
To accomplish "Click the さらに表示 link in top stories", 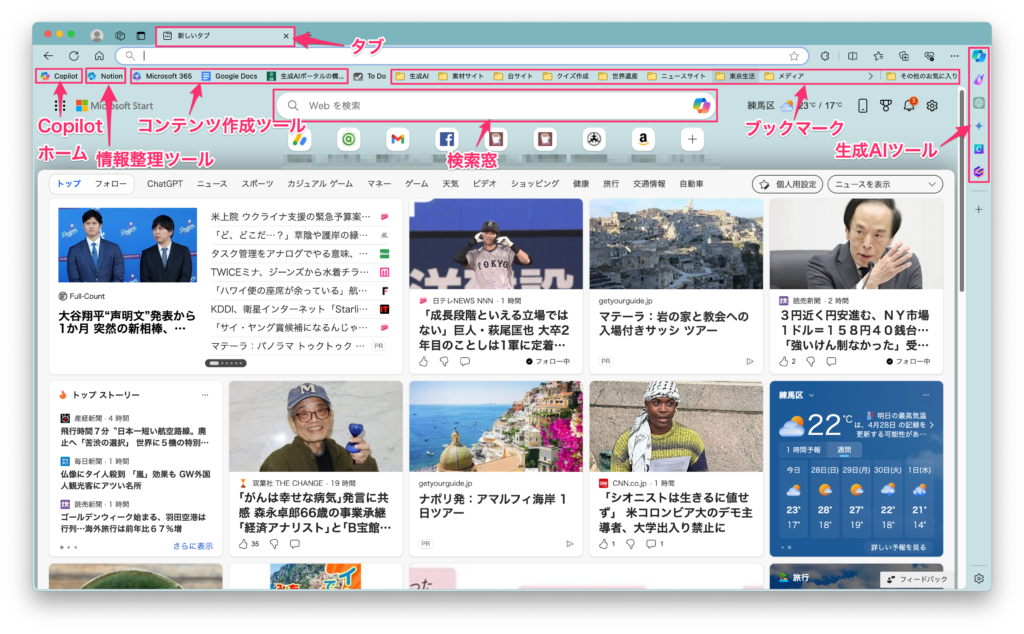I will [192, 546].
